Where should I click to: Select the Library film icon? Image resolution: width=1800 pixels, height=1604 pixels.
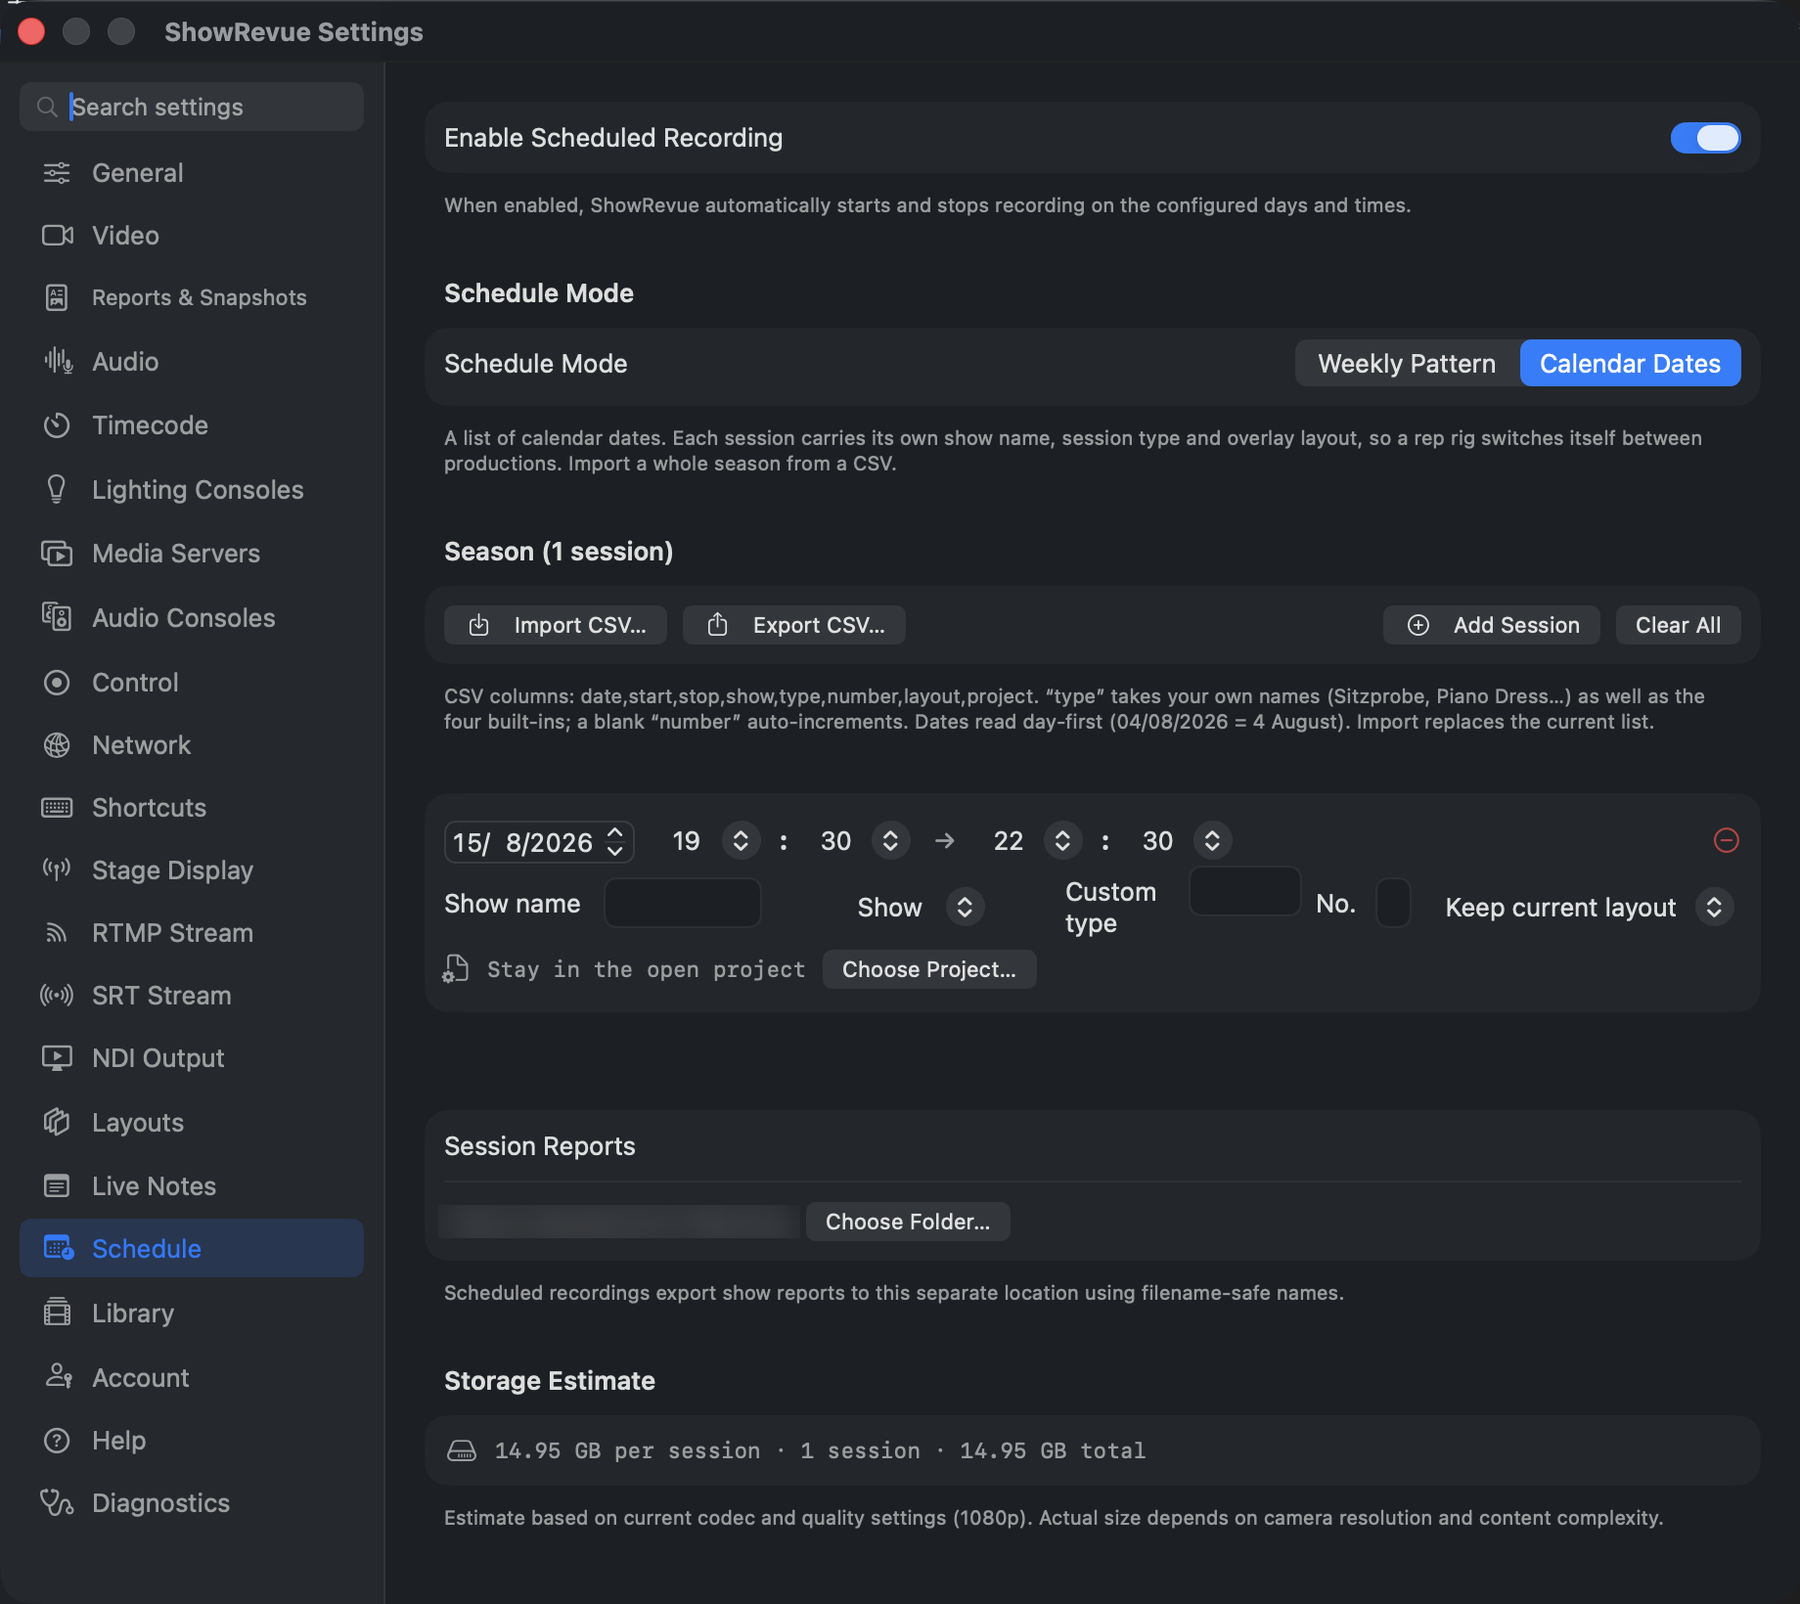(57, 1312)
